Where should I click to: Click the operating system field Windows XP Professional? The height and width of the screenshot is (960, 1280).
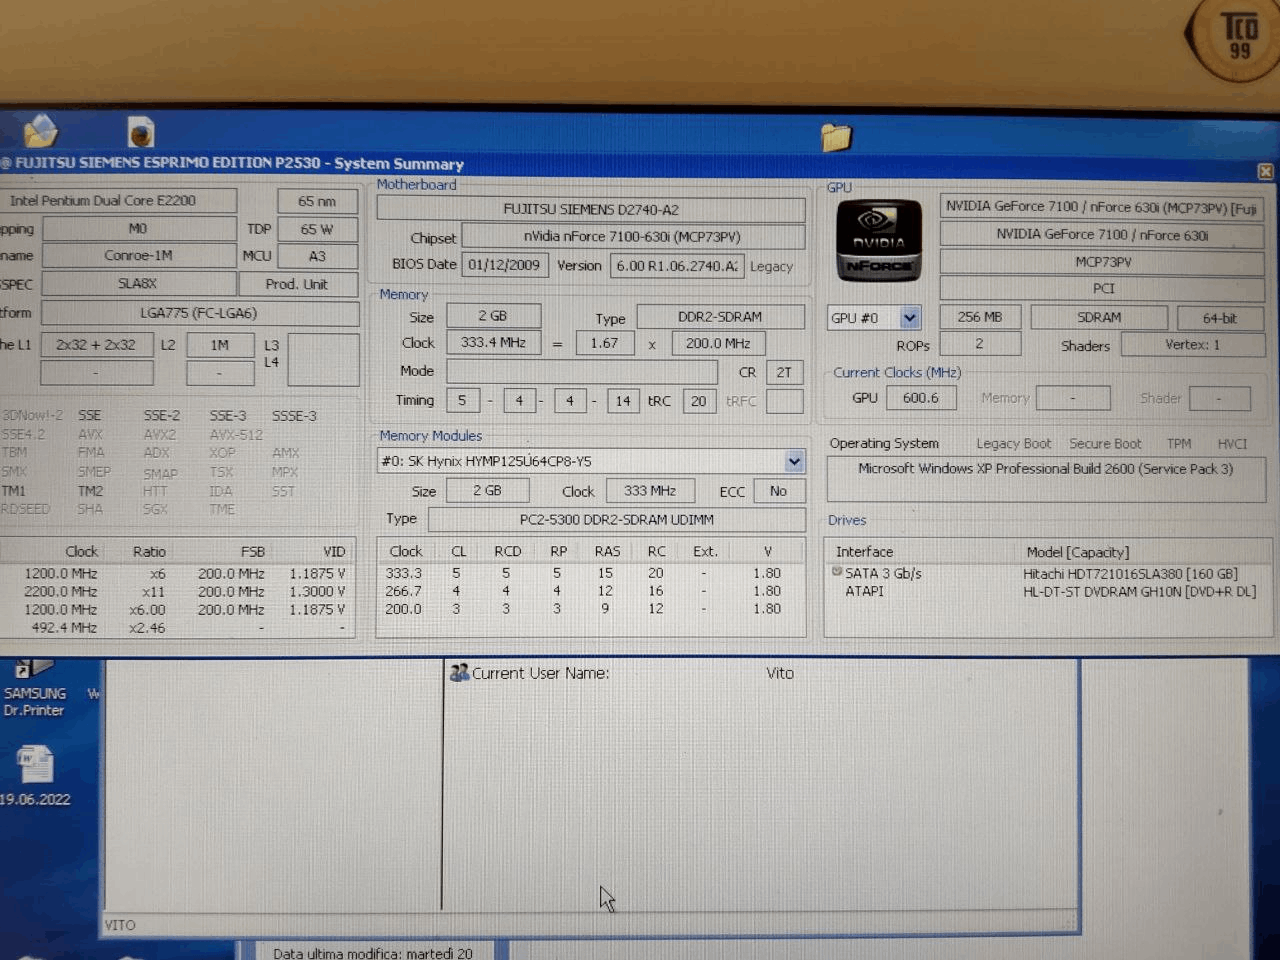[x=1045, y=479]
